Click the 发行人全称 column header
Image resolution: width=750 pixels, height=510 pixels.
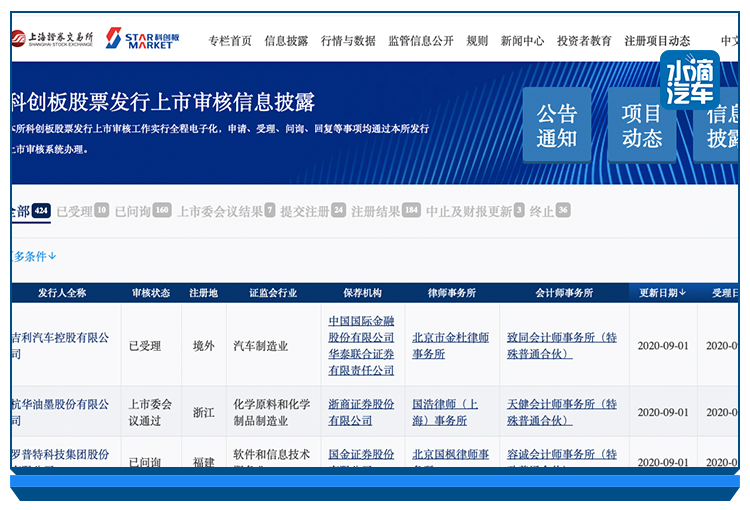tap(62, 293)
